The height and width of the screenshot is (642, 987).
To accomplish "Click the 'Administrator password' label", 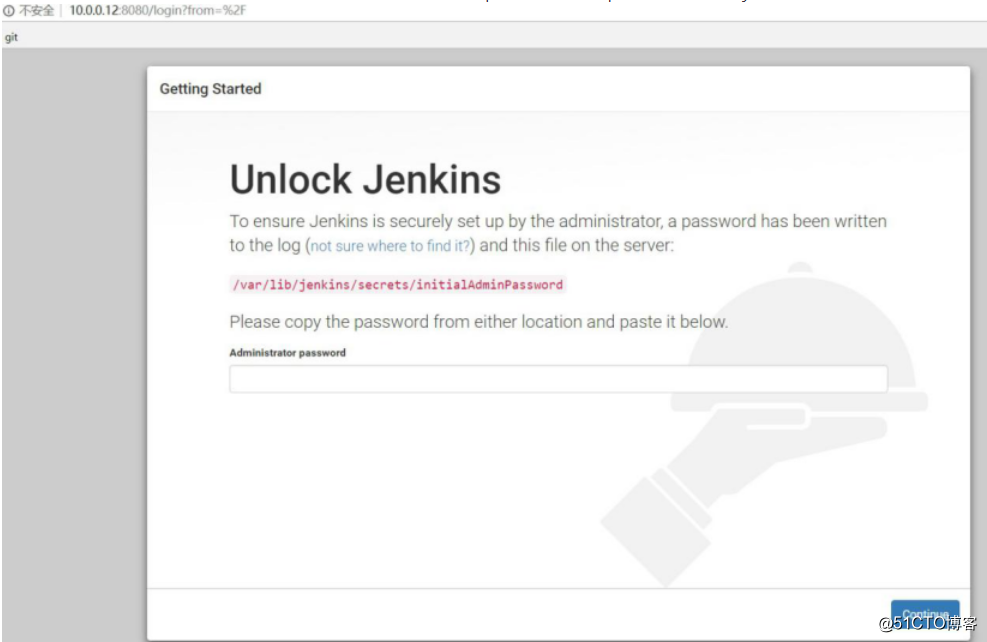I will 288,352.
